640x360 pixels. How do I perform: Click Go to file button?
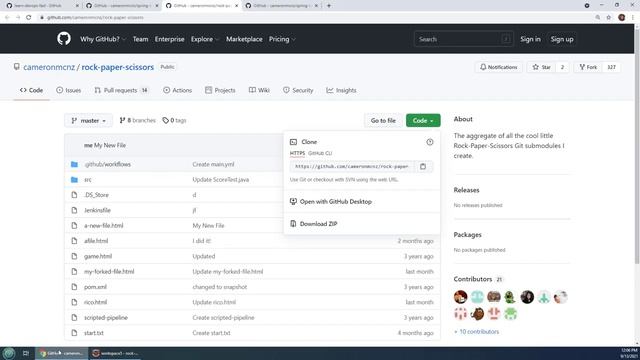point(383,120)
